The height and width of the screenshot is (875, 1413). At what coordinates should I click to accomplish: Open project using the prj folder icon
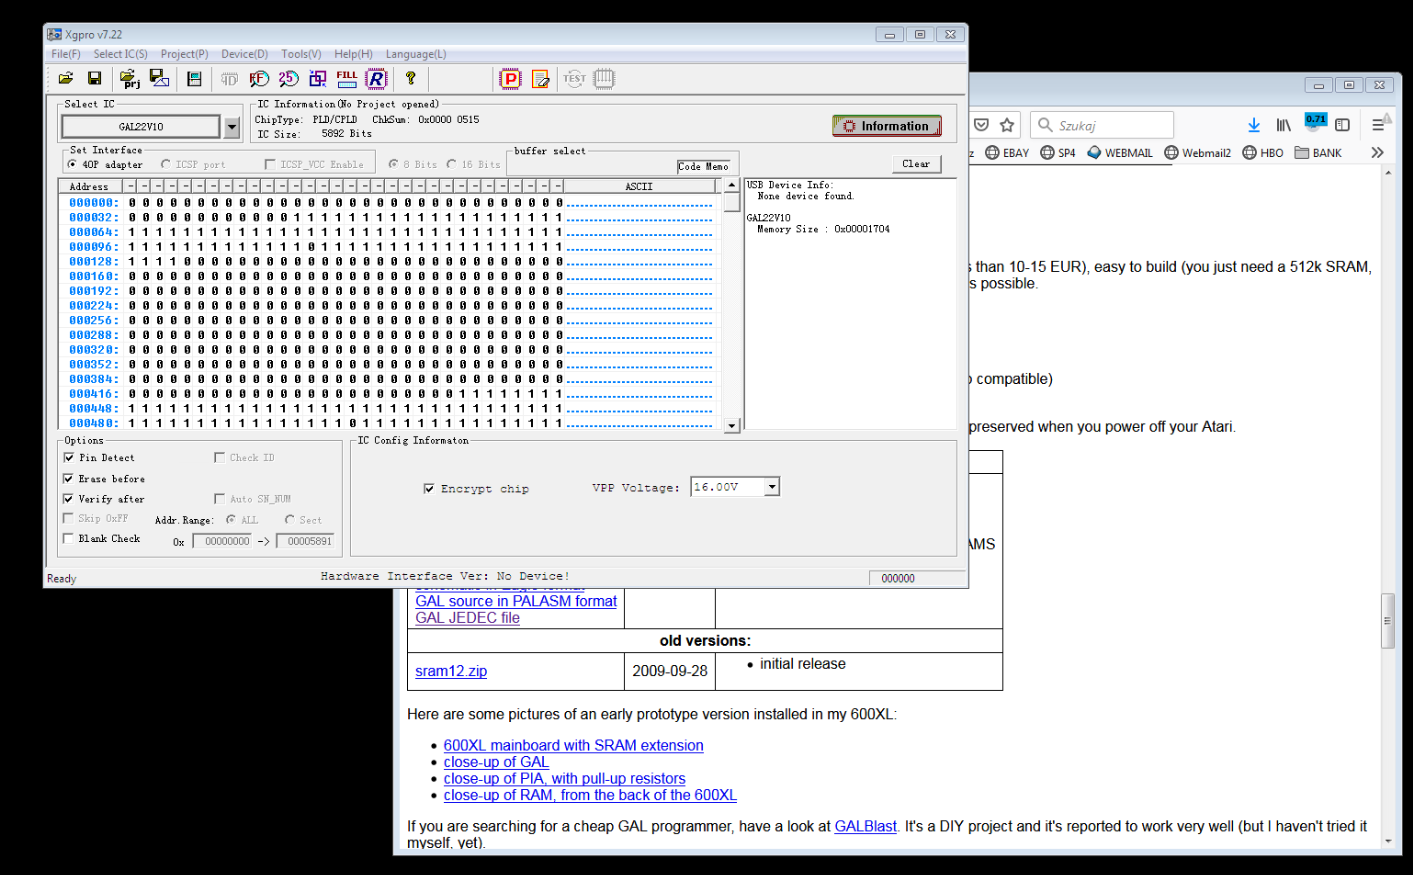tap(129, 78)
